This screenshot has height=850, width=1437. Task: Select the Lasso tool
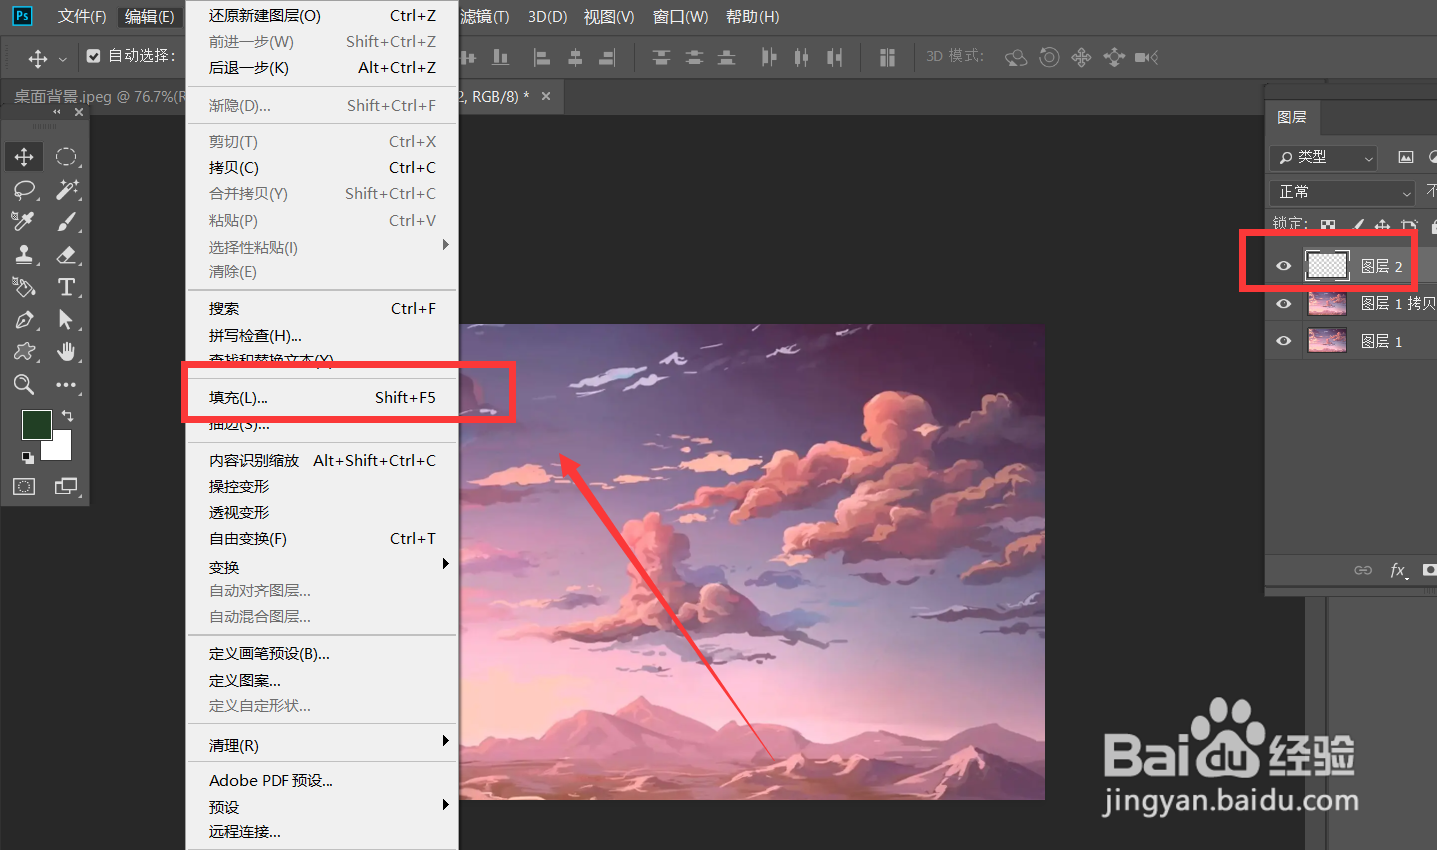point(24,189)
